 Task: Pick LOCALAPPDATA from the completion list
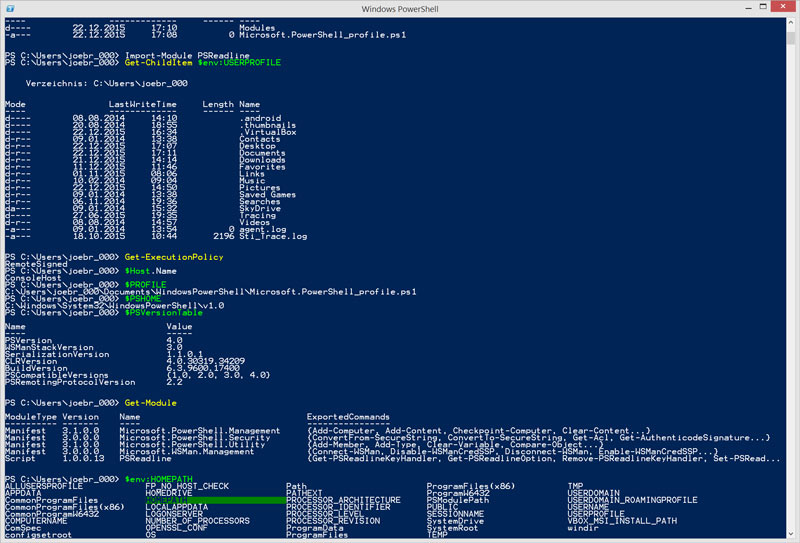(177, 507)
